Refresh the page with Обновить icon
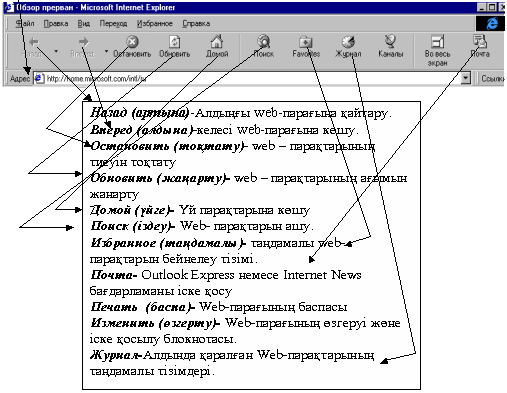 click(175, 42)
